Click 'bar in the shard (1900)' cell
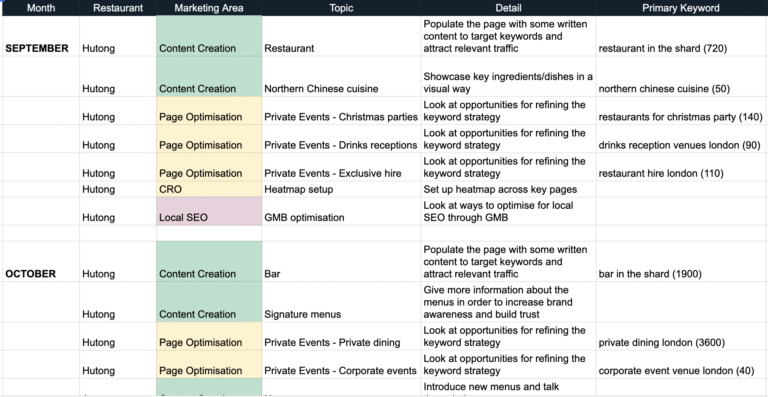Viewport: 768px width, 397px height. [x=681, y=261]
